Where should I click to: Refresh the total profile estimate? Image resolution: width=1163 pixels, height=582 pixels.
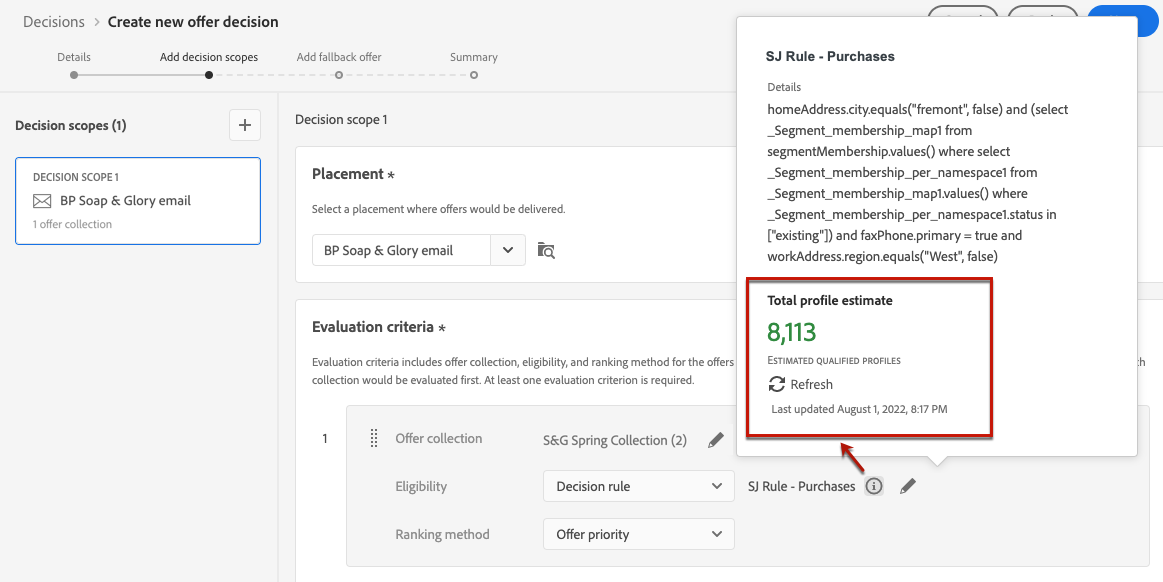[800, 384]
